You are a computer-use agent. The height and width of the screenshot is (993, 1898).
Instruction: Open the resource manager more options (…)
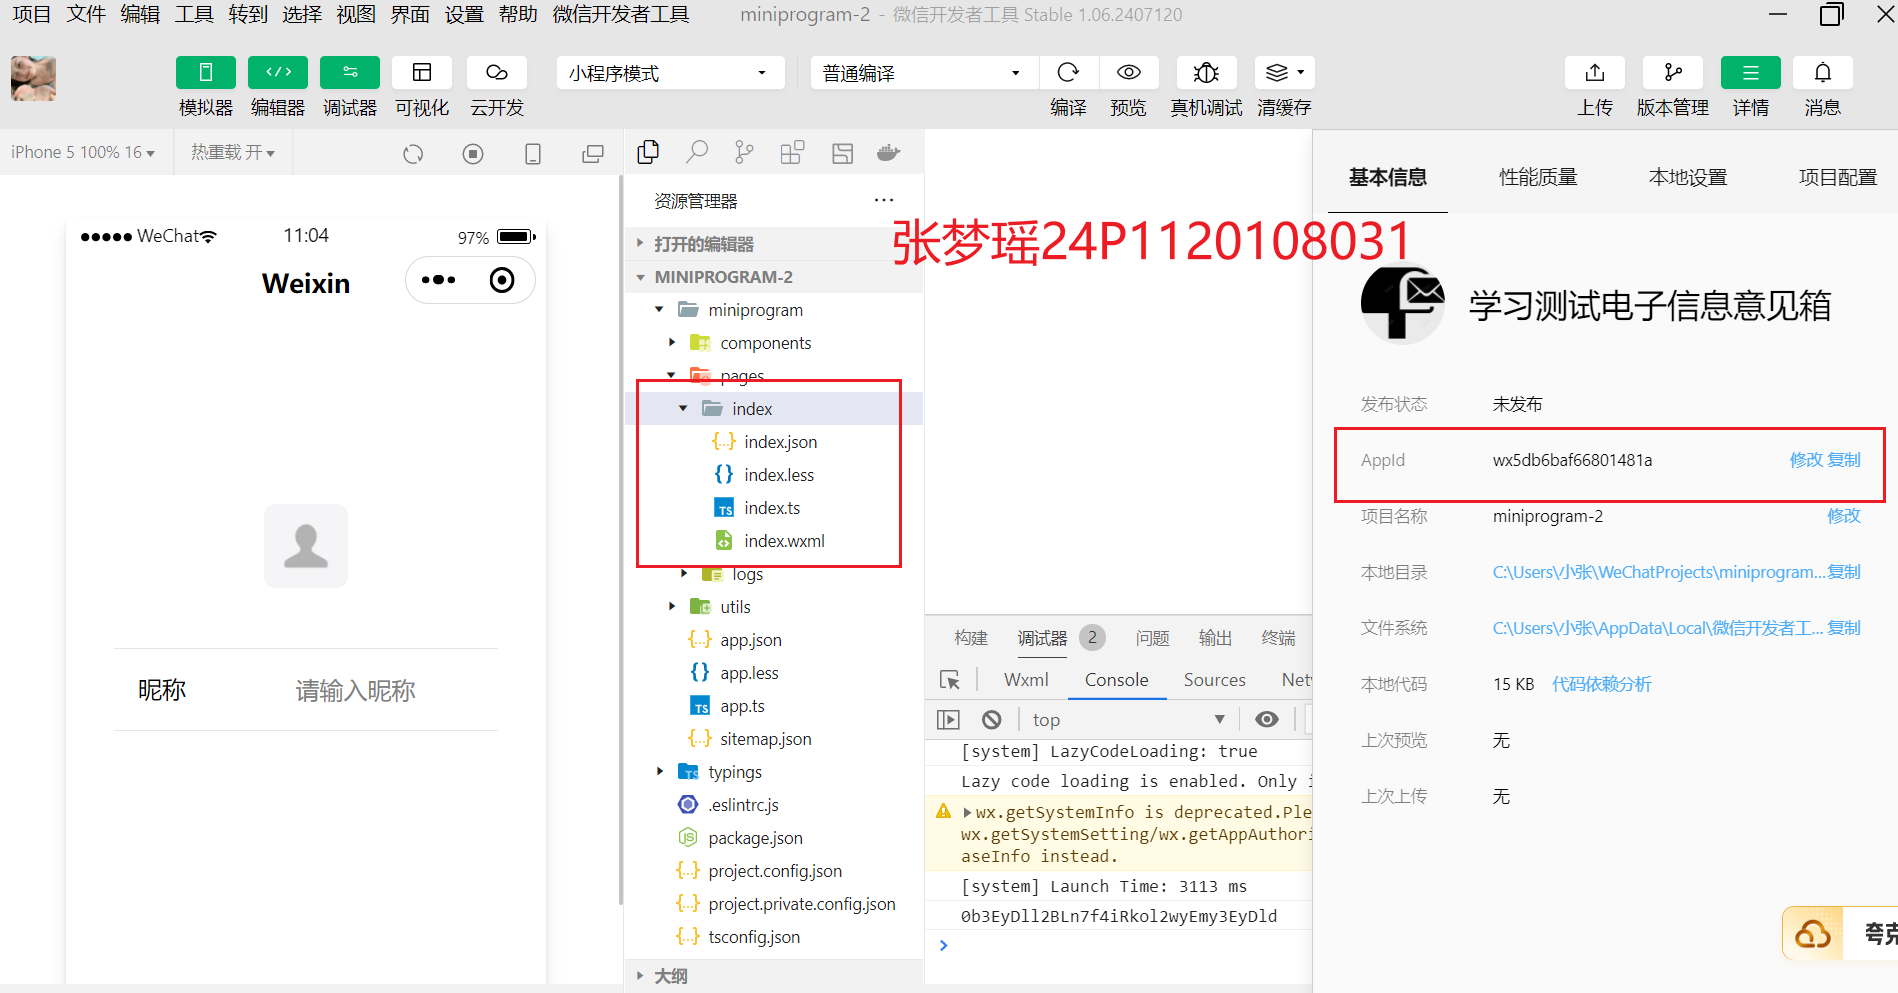point(883,200)
